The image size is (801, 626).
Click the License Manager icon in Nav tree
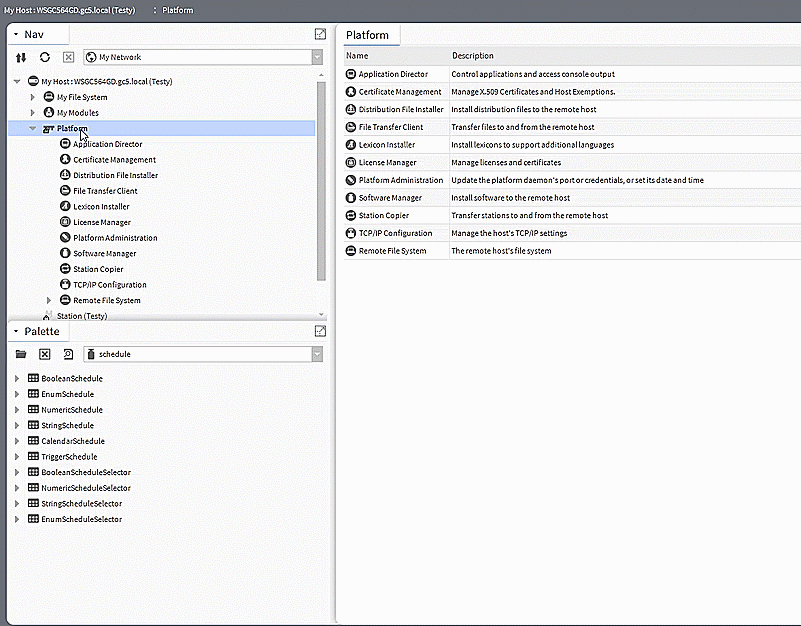coord(65,222)
